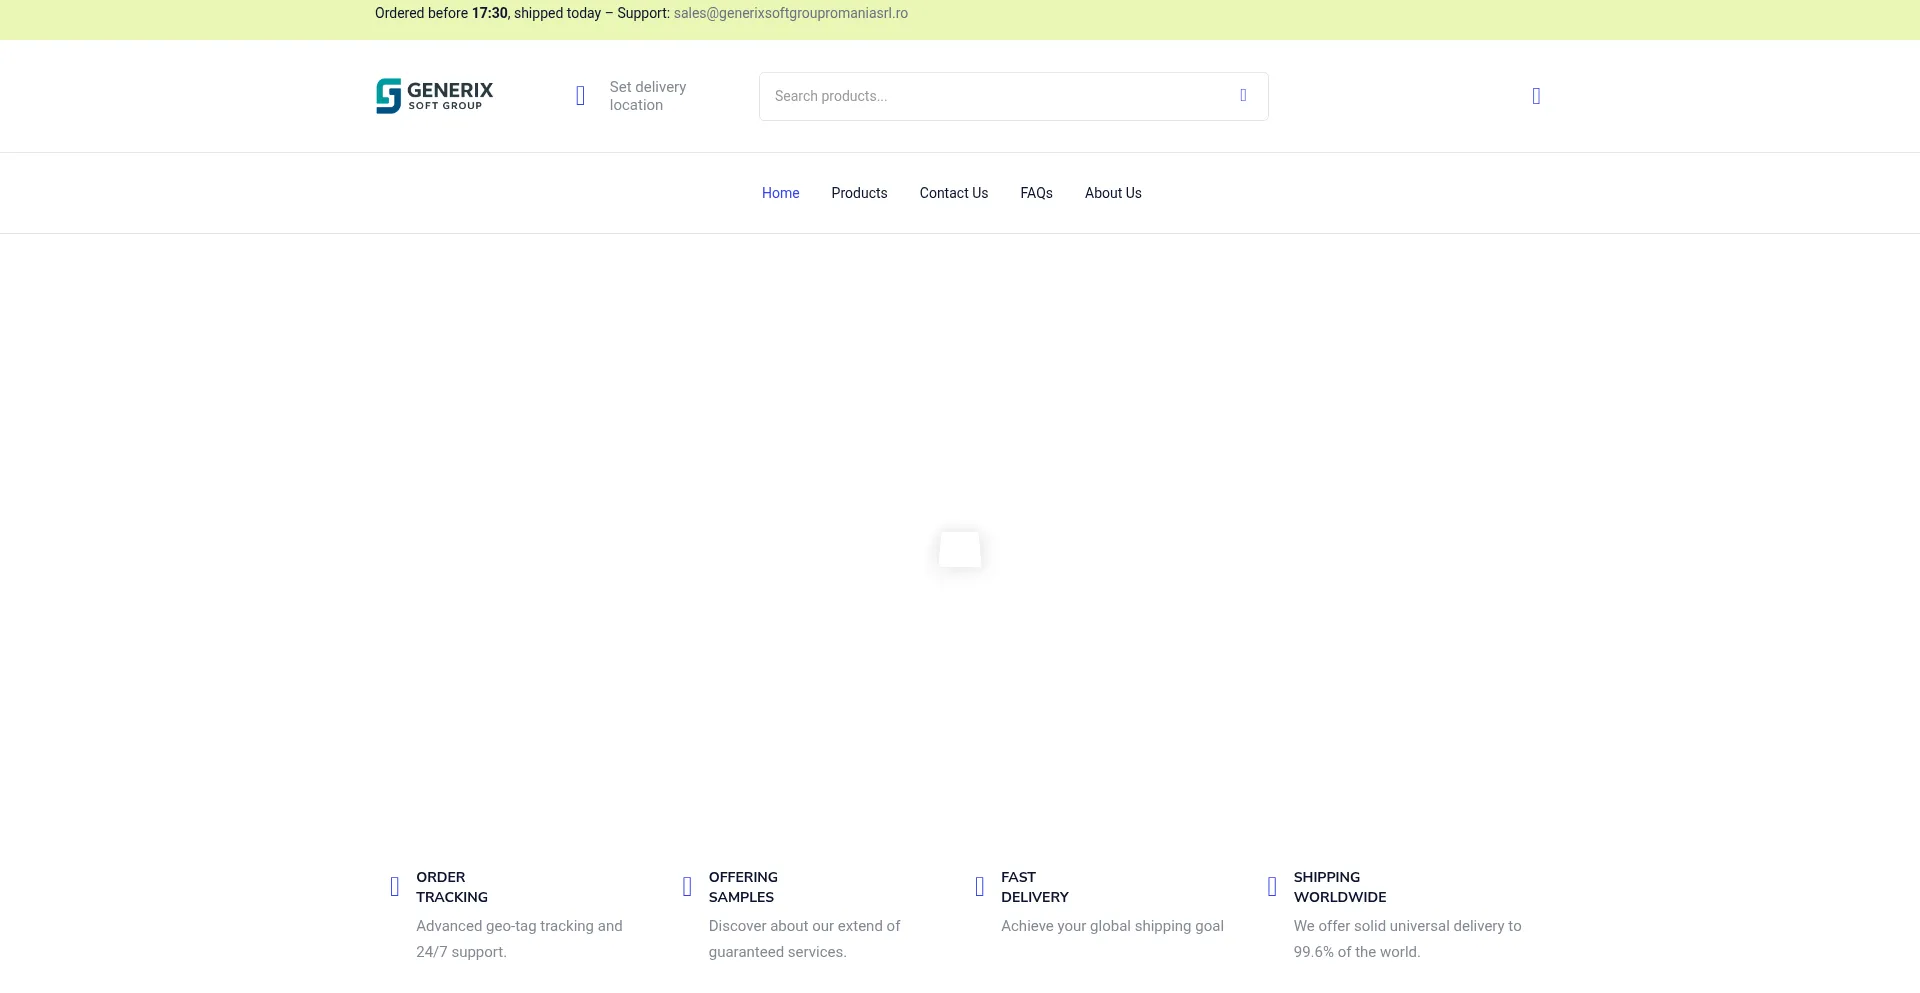The height and width of the screenshot is (993, 1920).
Task: Click the delivery location pin icon
Action: pyautogui.click(x=580, y=96)
